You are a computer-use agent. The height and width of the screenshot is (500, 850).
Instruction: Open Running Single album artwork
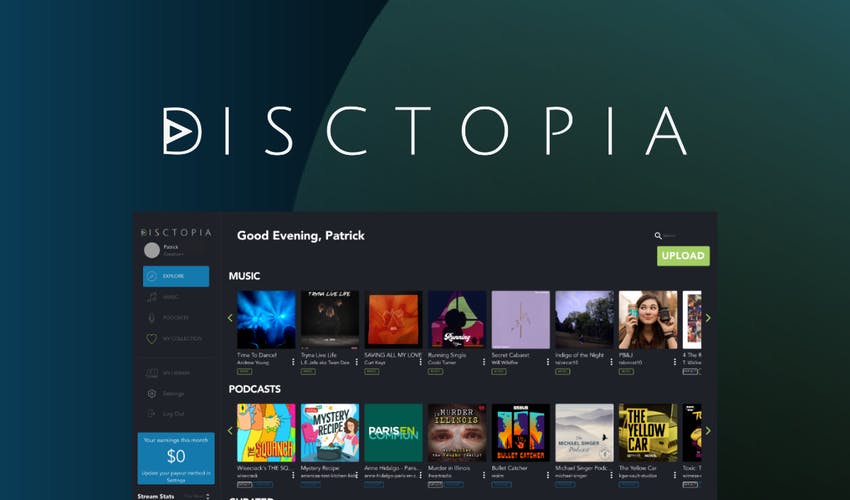coord(457,319)
